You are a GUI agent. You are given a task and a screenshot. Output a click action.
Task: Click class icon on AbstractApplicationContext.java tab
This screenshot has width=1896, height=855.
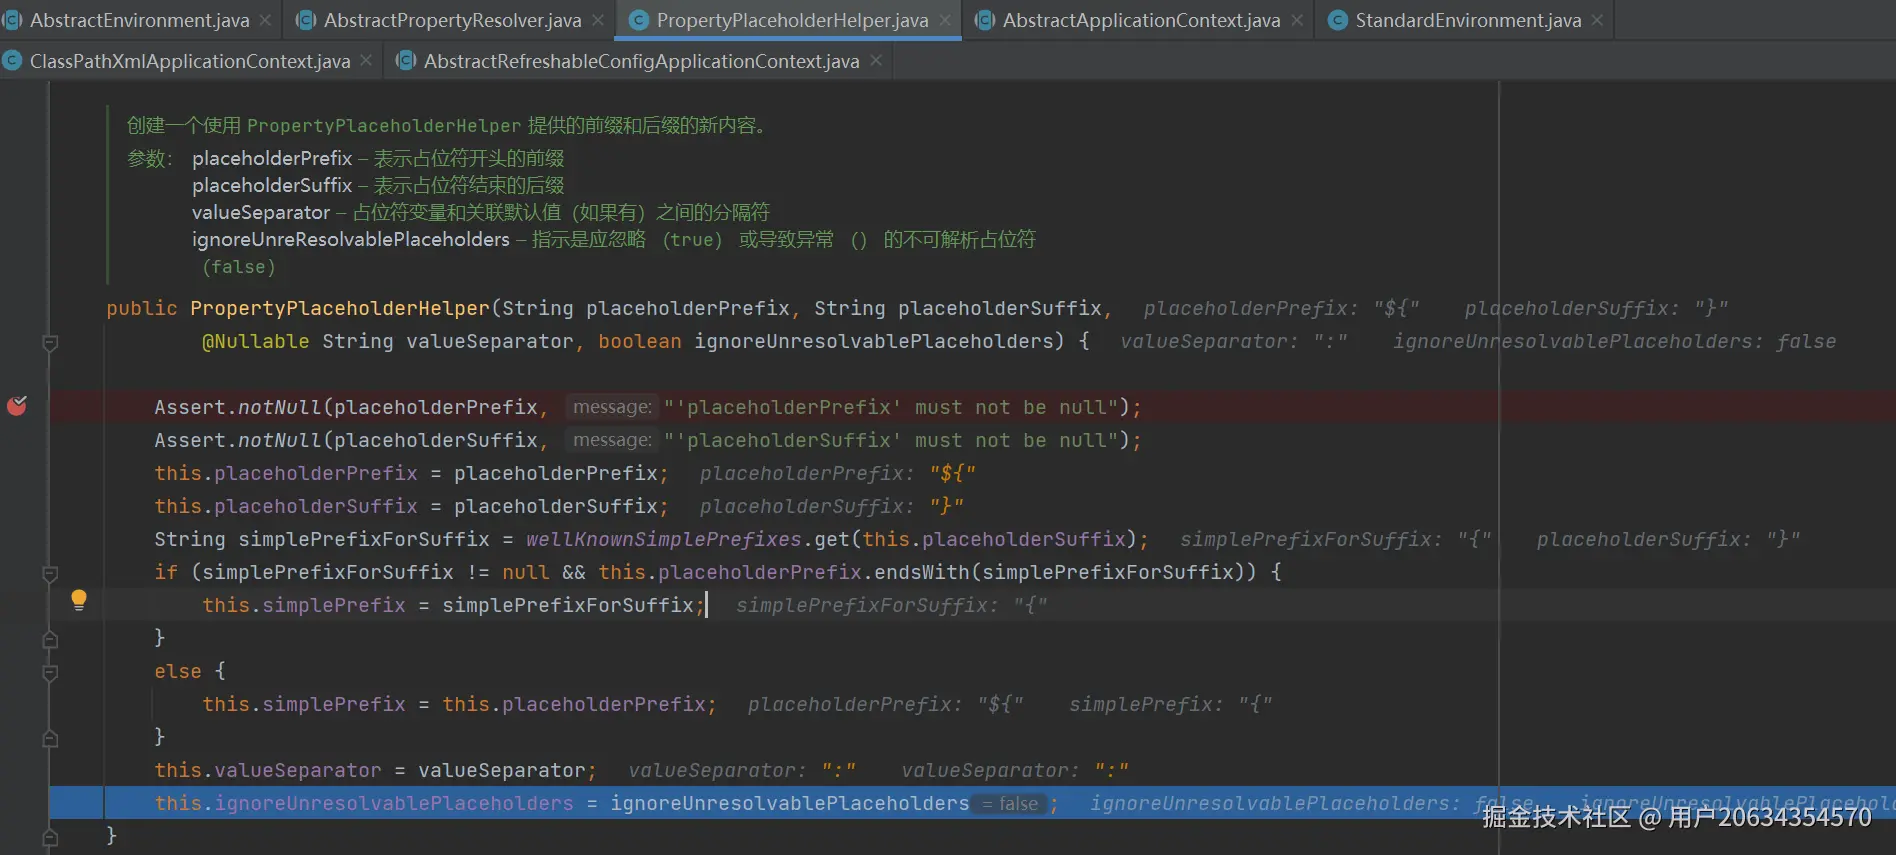tap(985, 20)
